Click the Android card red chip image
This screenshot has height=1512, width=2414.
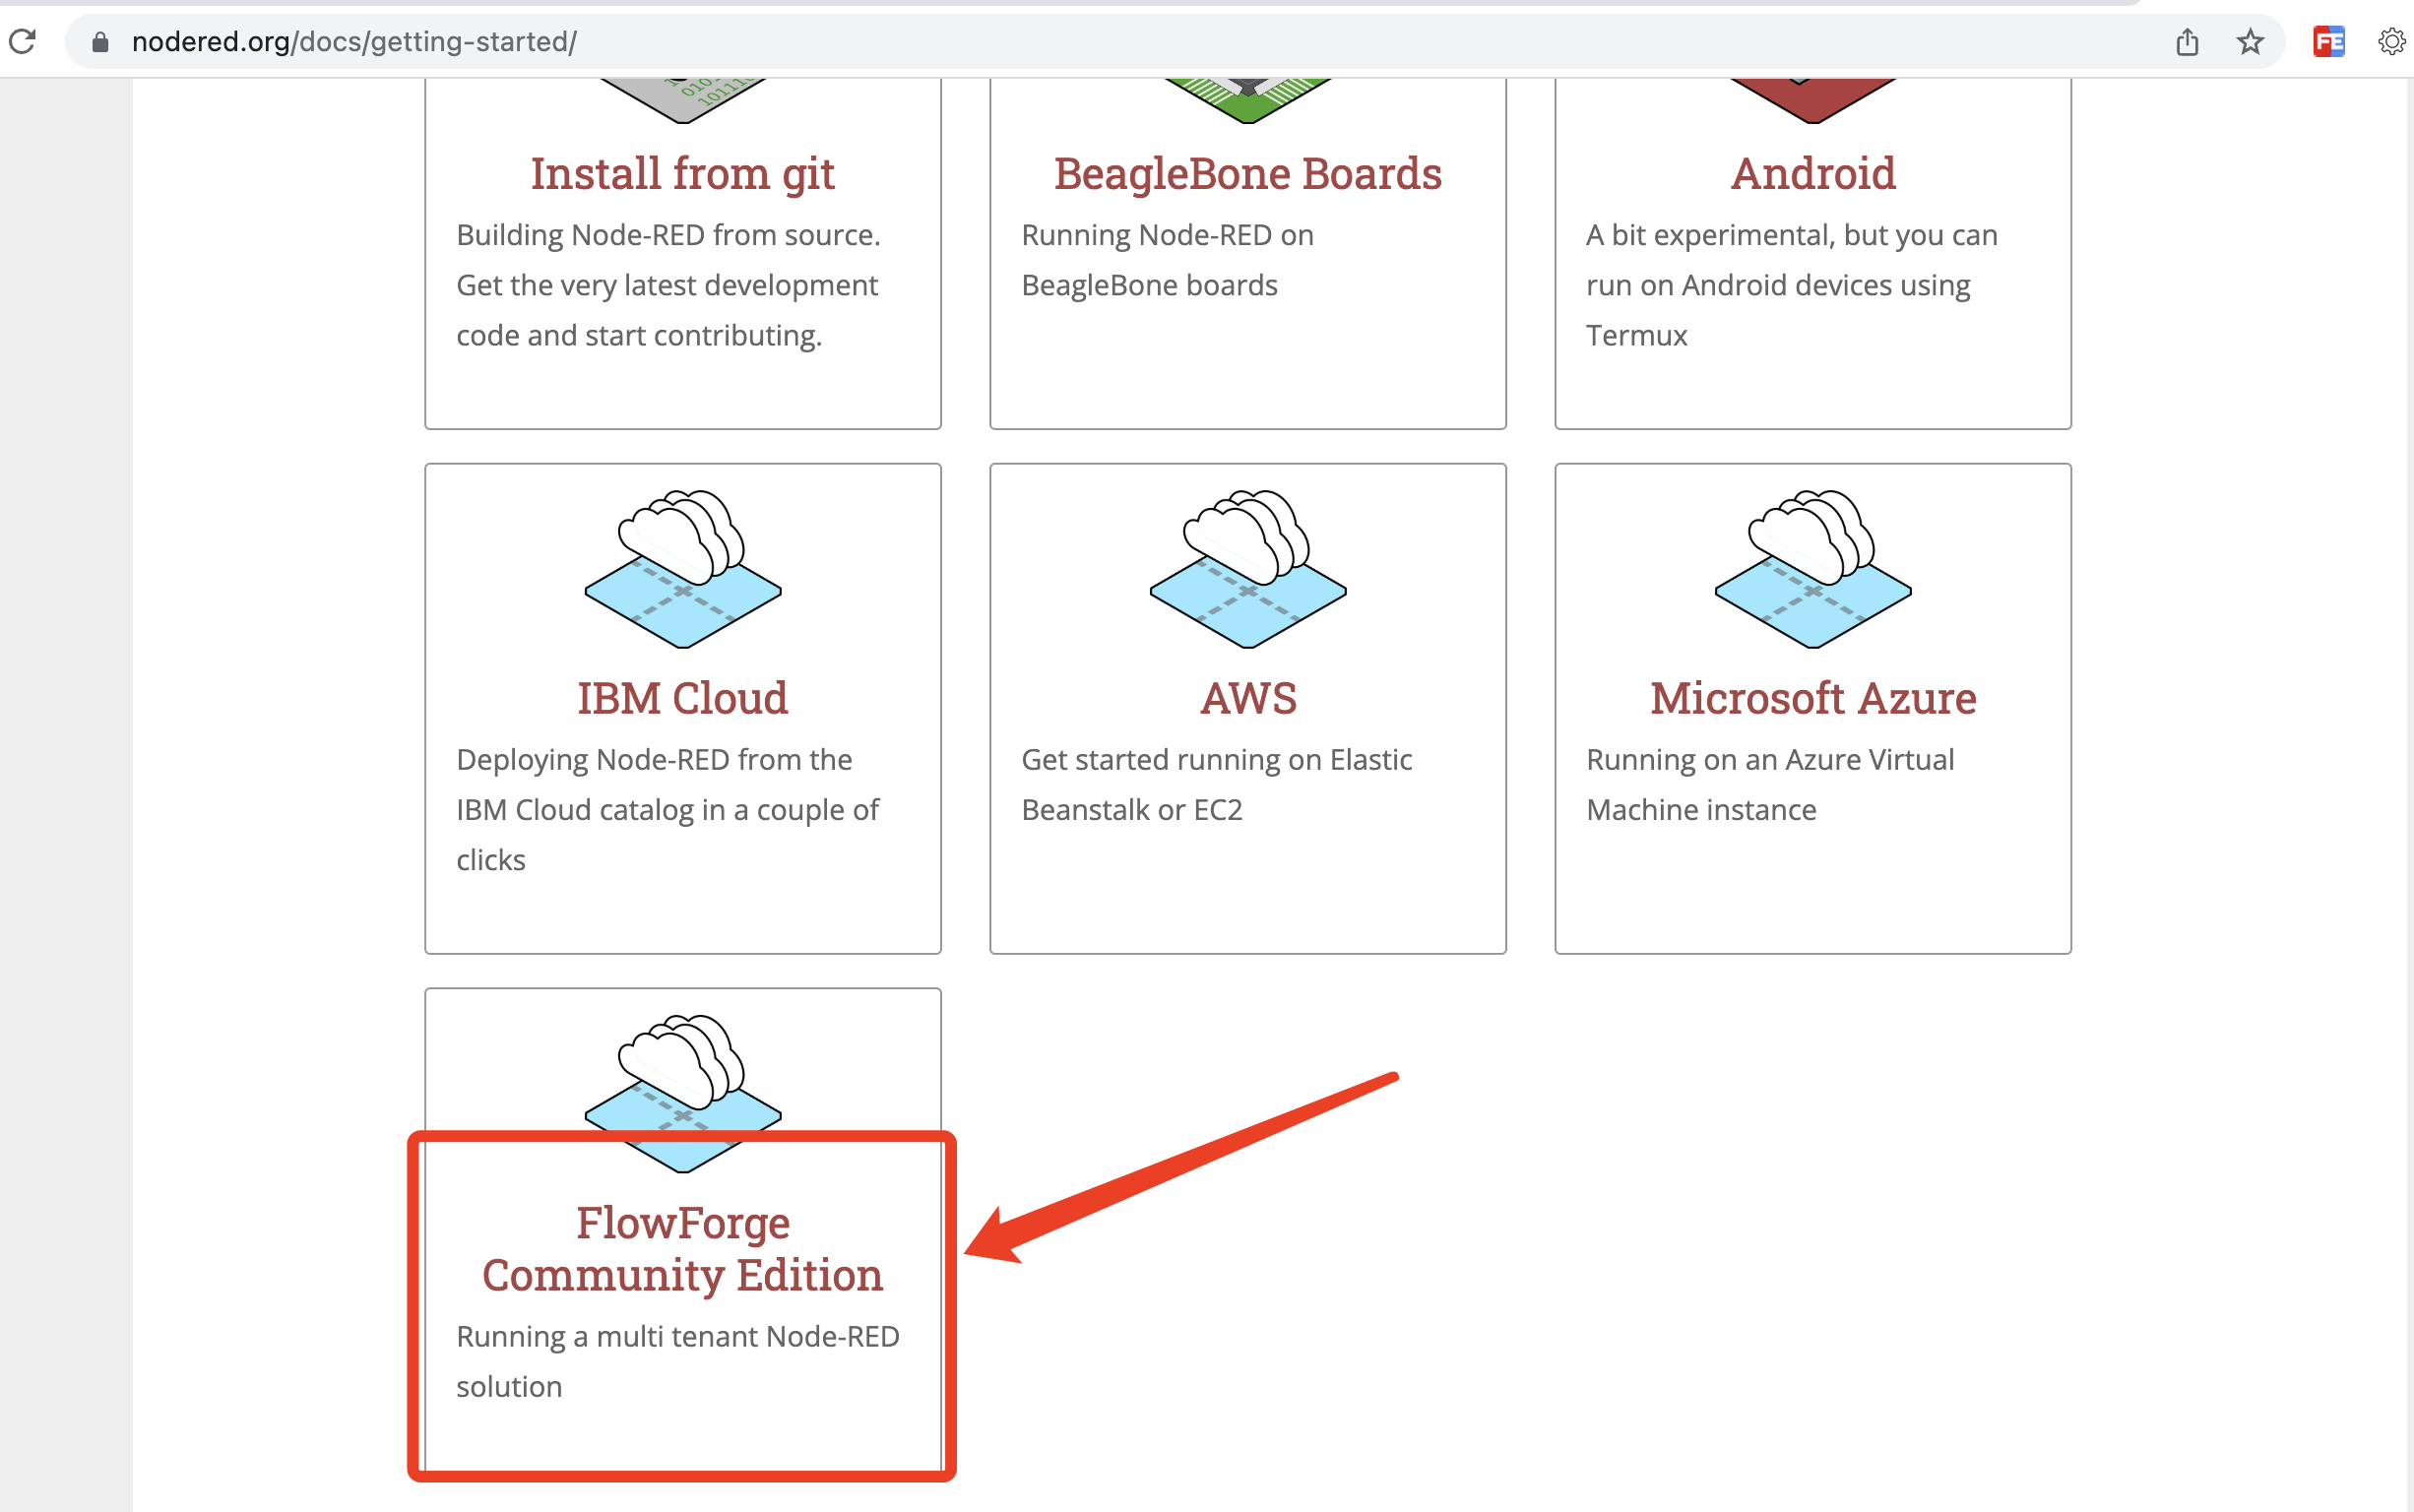point(1813,100)
